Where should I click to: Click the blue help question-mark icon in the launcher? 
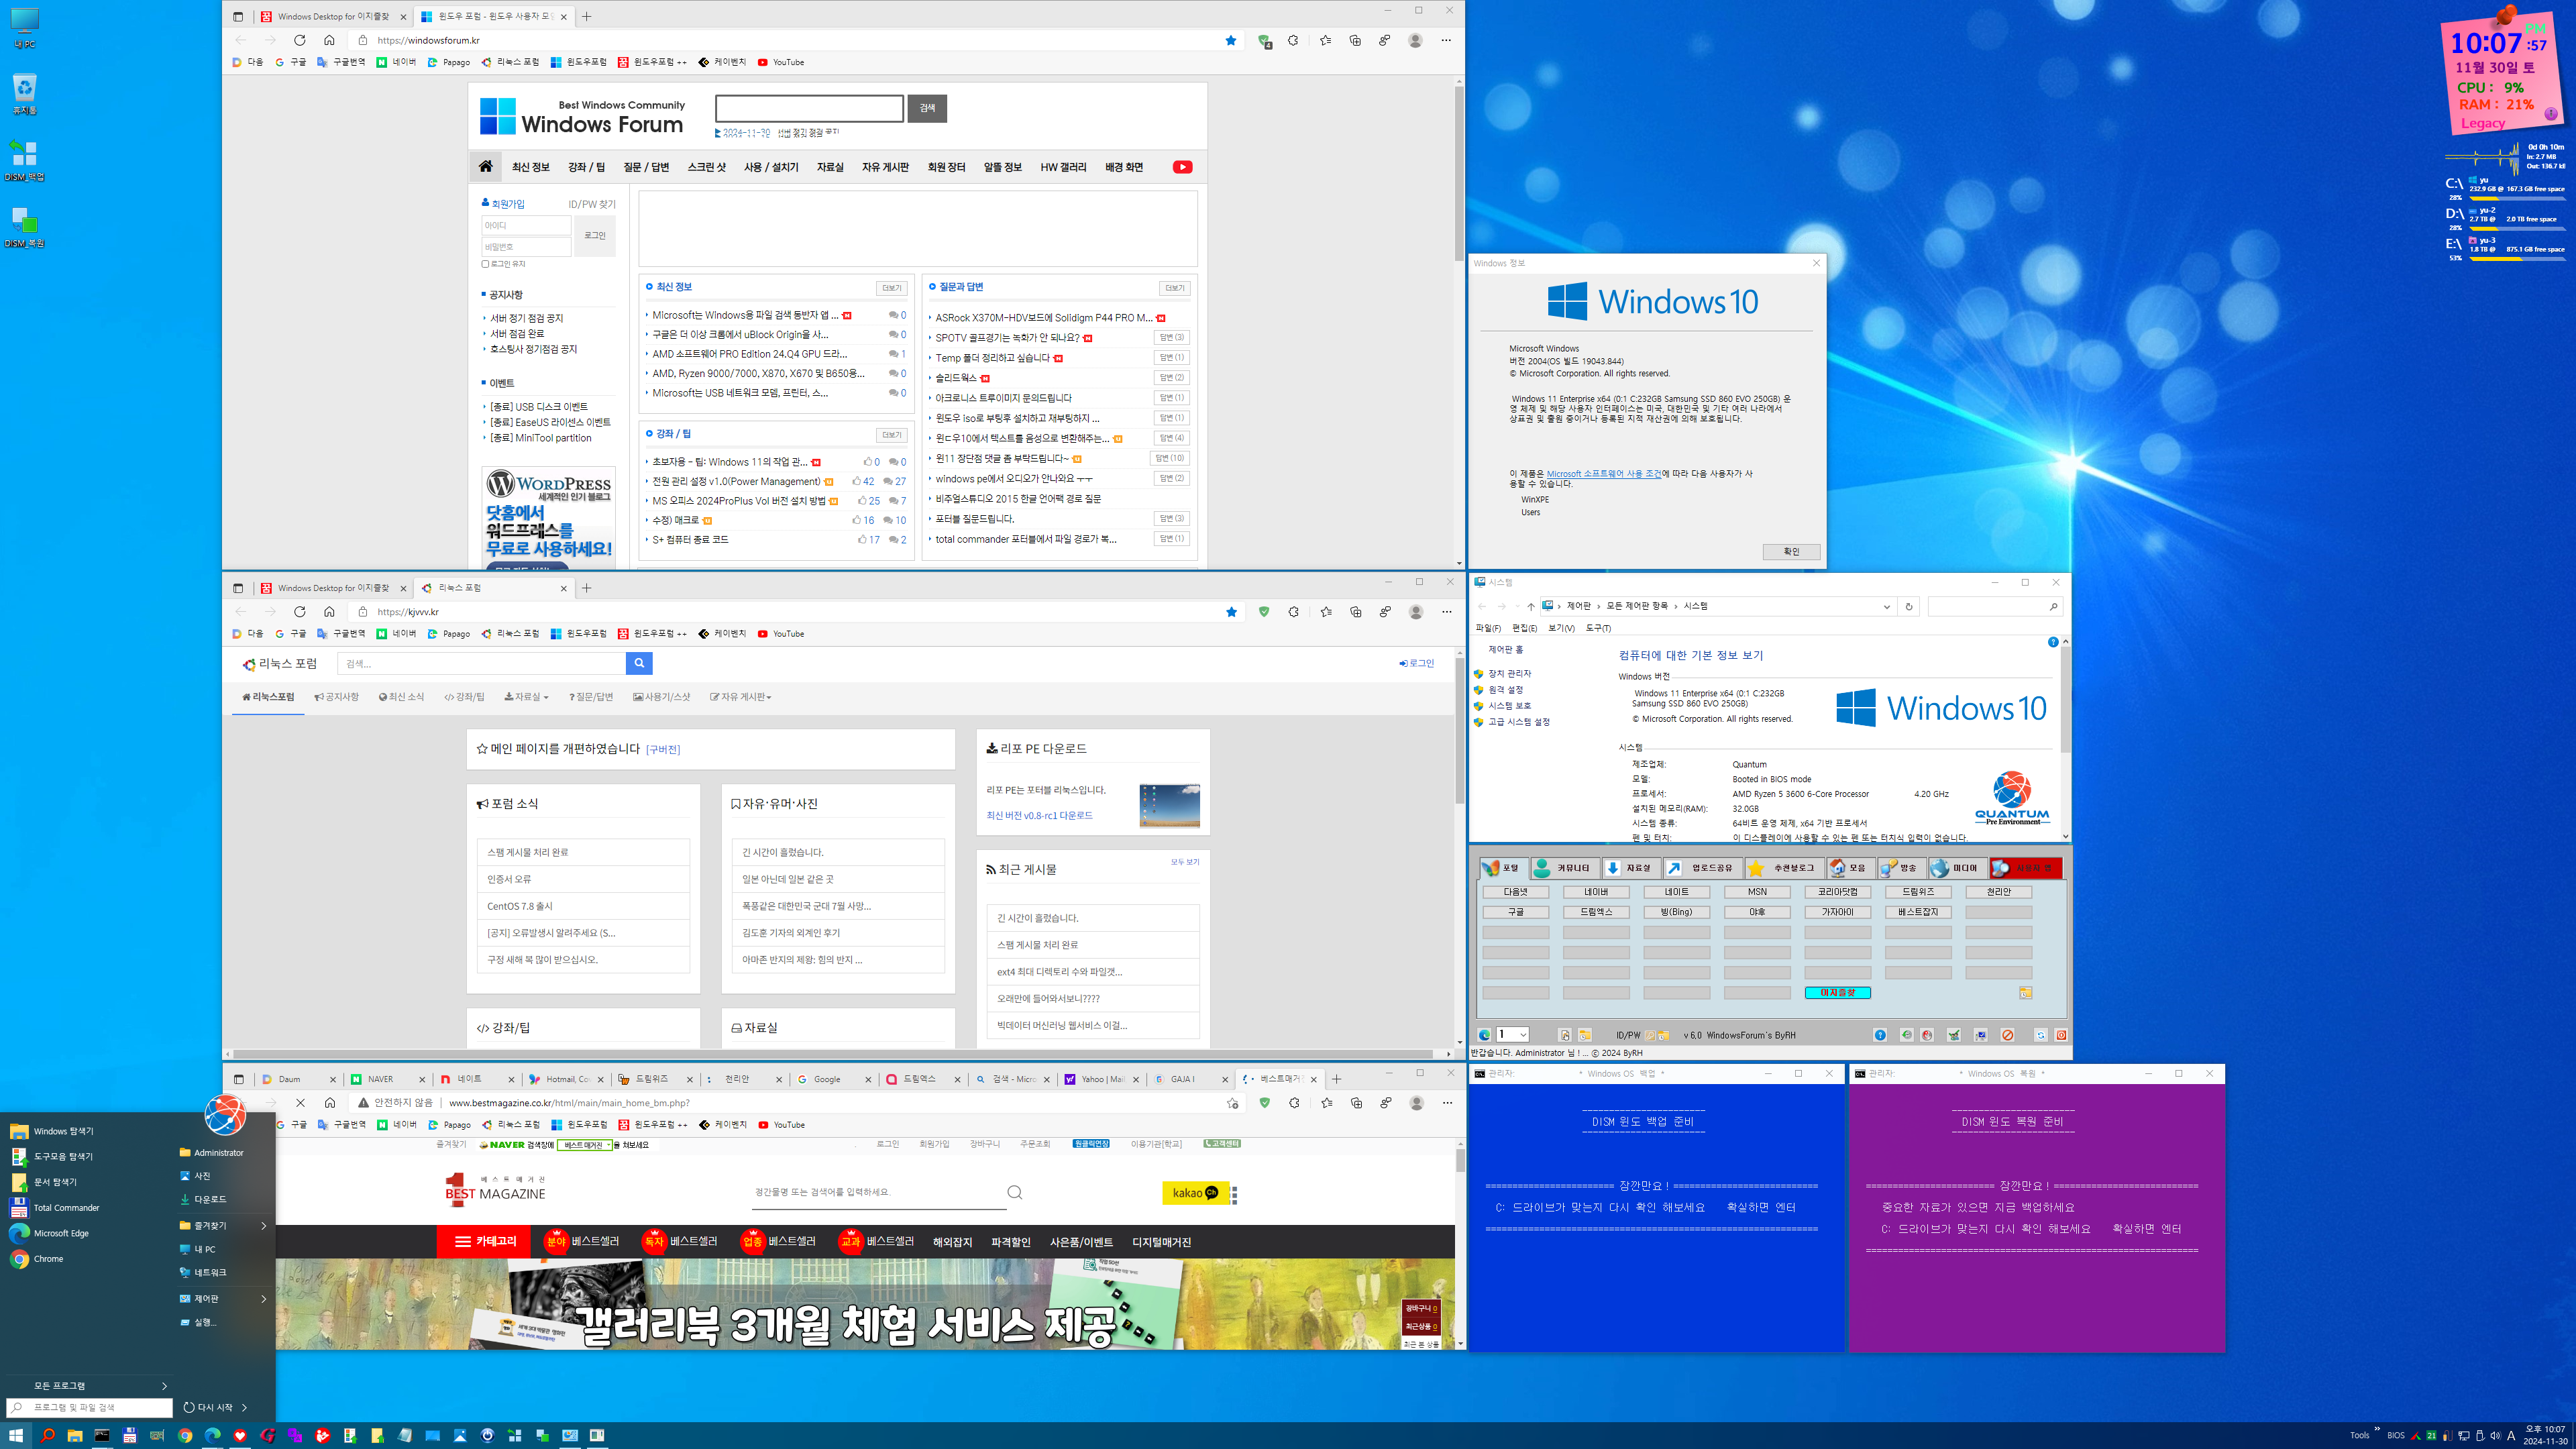[x=1880, y=1035]
